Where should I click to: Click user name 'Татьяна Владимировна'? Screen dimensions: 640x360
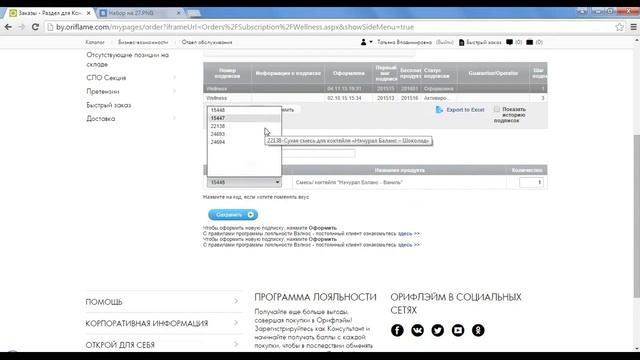pos(404,42)
